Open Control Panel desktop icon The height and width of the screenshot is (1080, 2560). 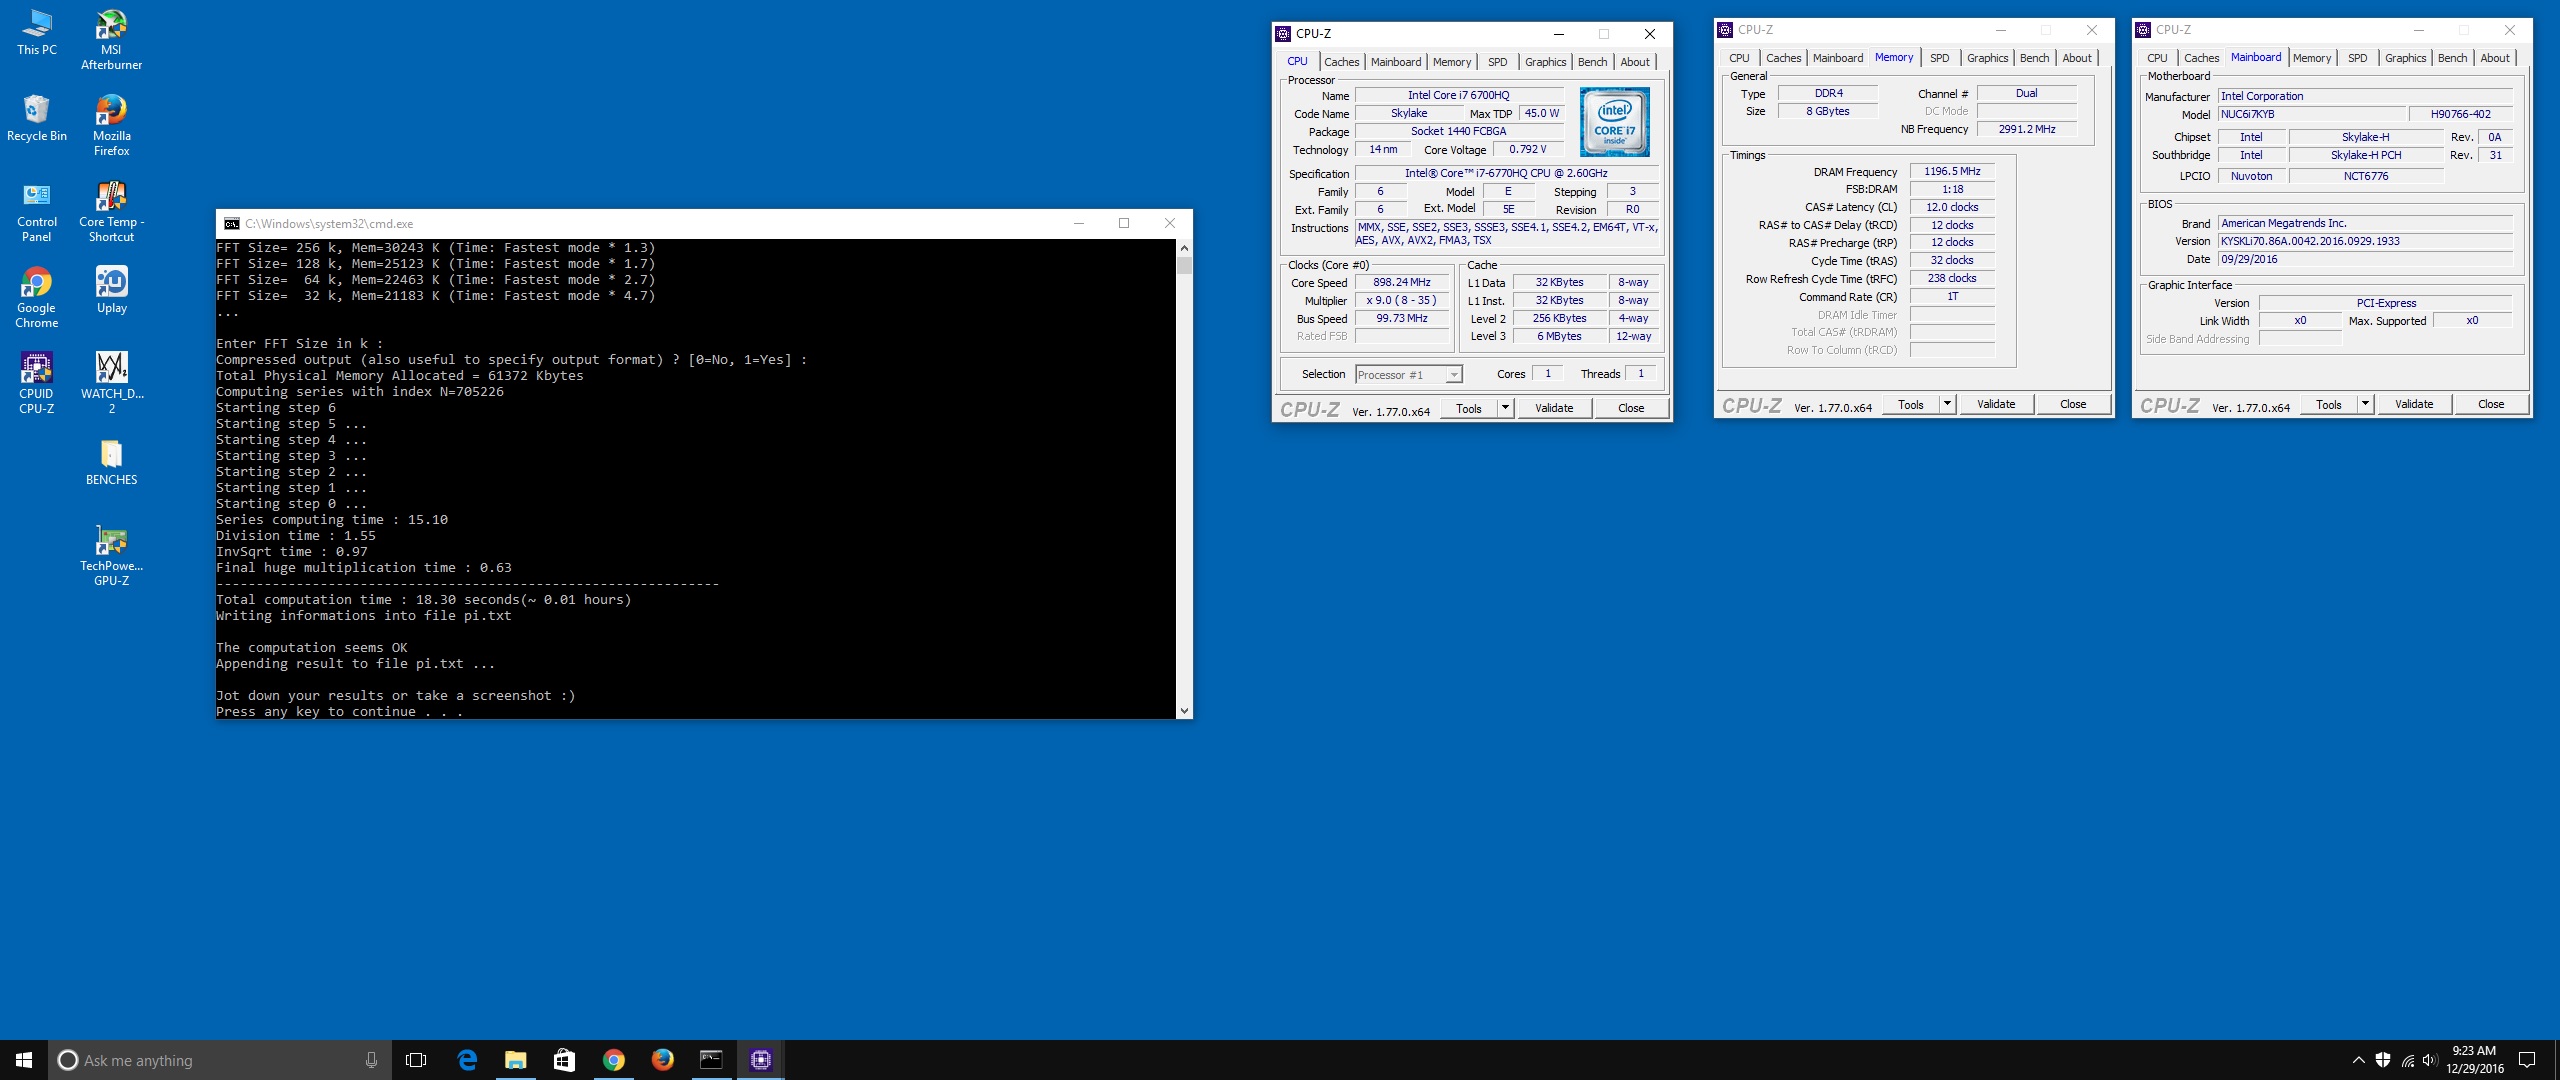[37, 212]
